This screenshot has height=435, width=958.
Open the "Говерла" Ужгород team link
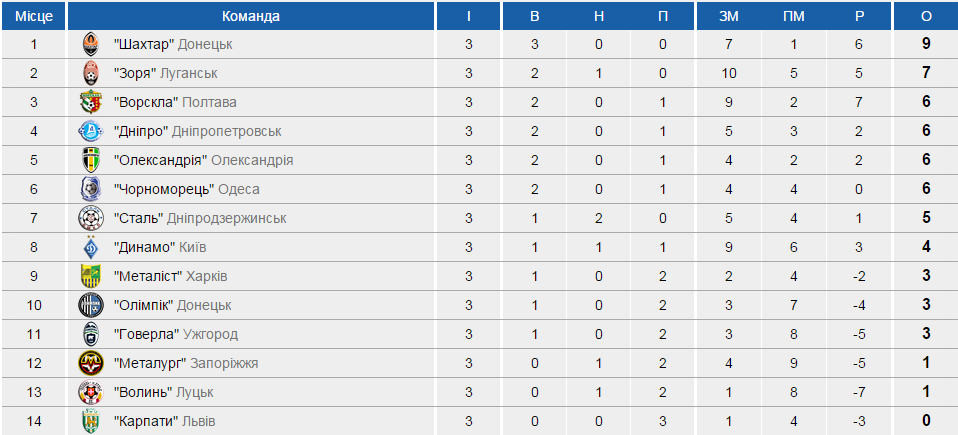click(x=175, y=334)
